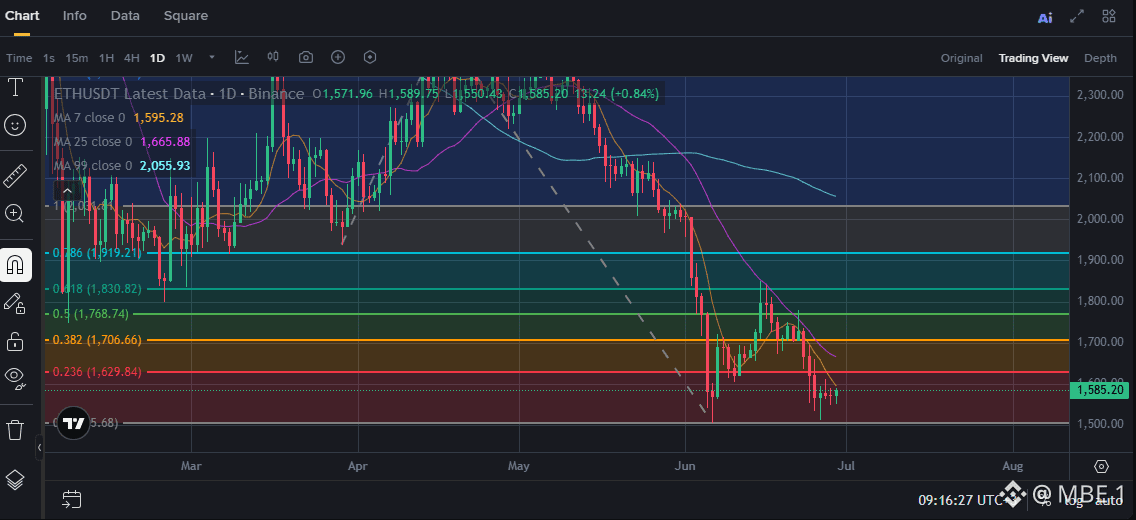The height and width of the screenshot is (520, 1136).
Task: Open the candlestick chart type icon
Action: click(x=273, y=57)
